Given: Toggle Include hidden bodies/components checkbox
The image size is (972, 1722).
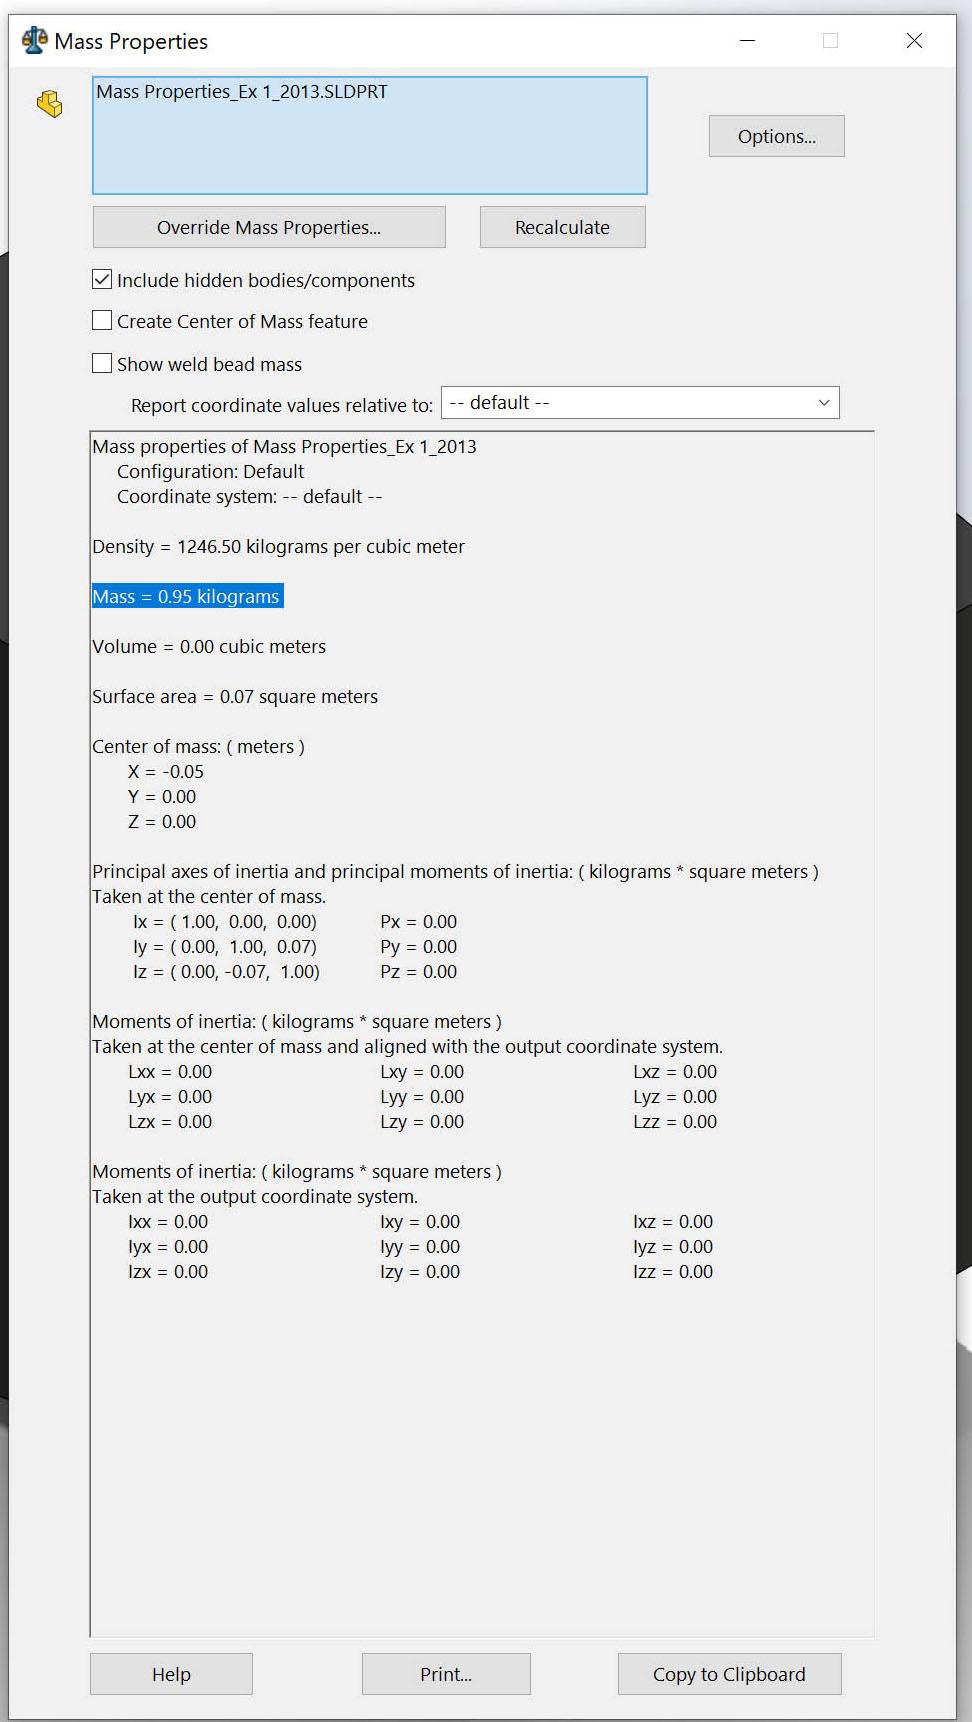Looking at the screenshot, I should tap(102, 280).
